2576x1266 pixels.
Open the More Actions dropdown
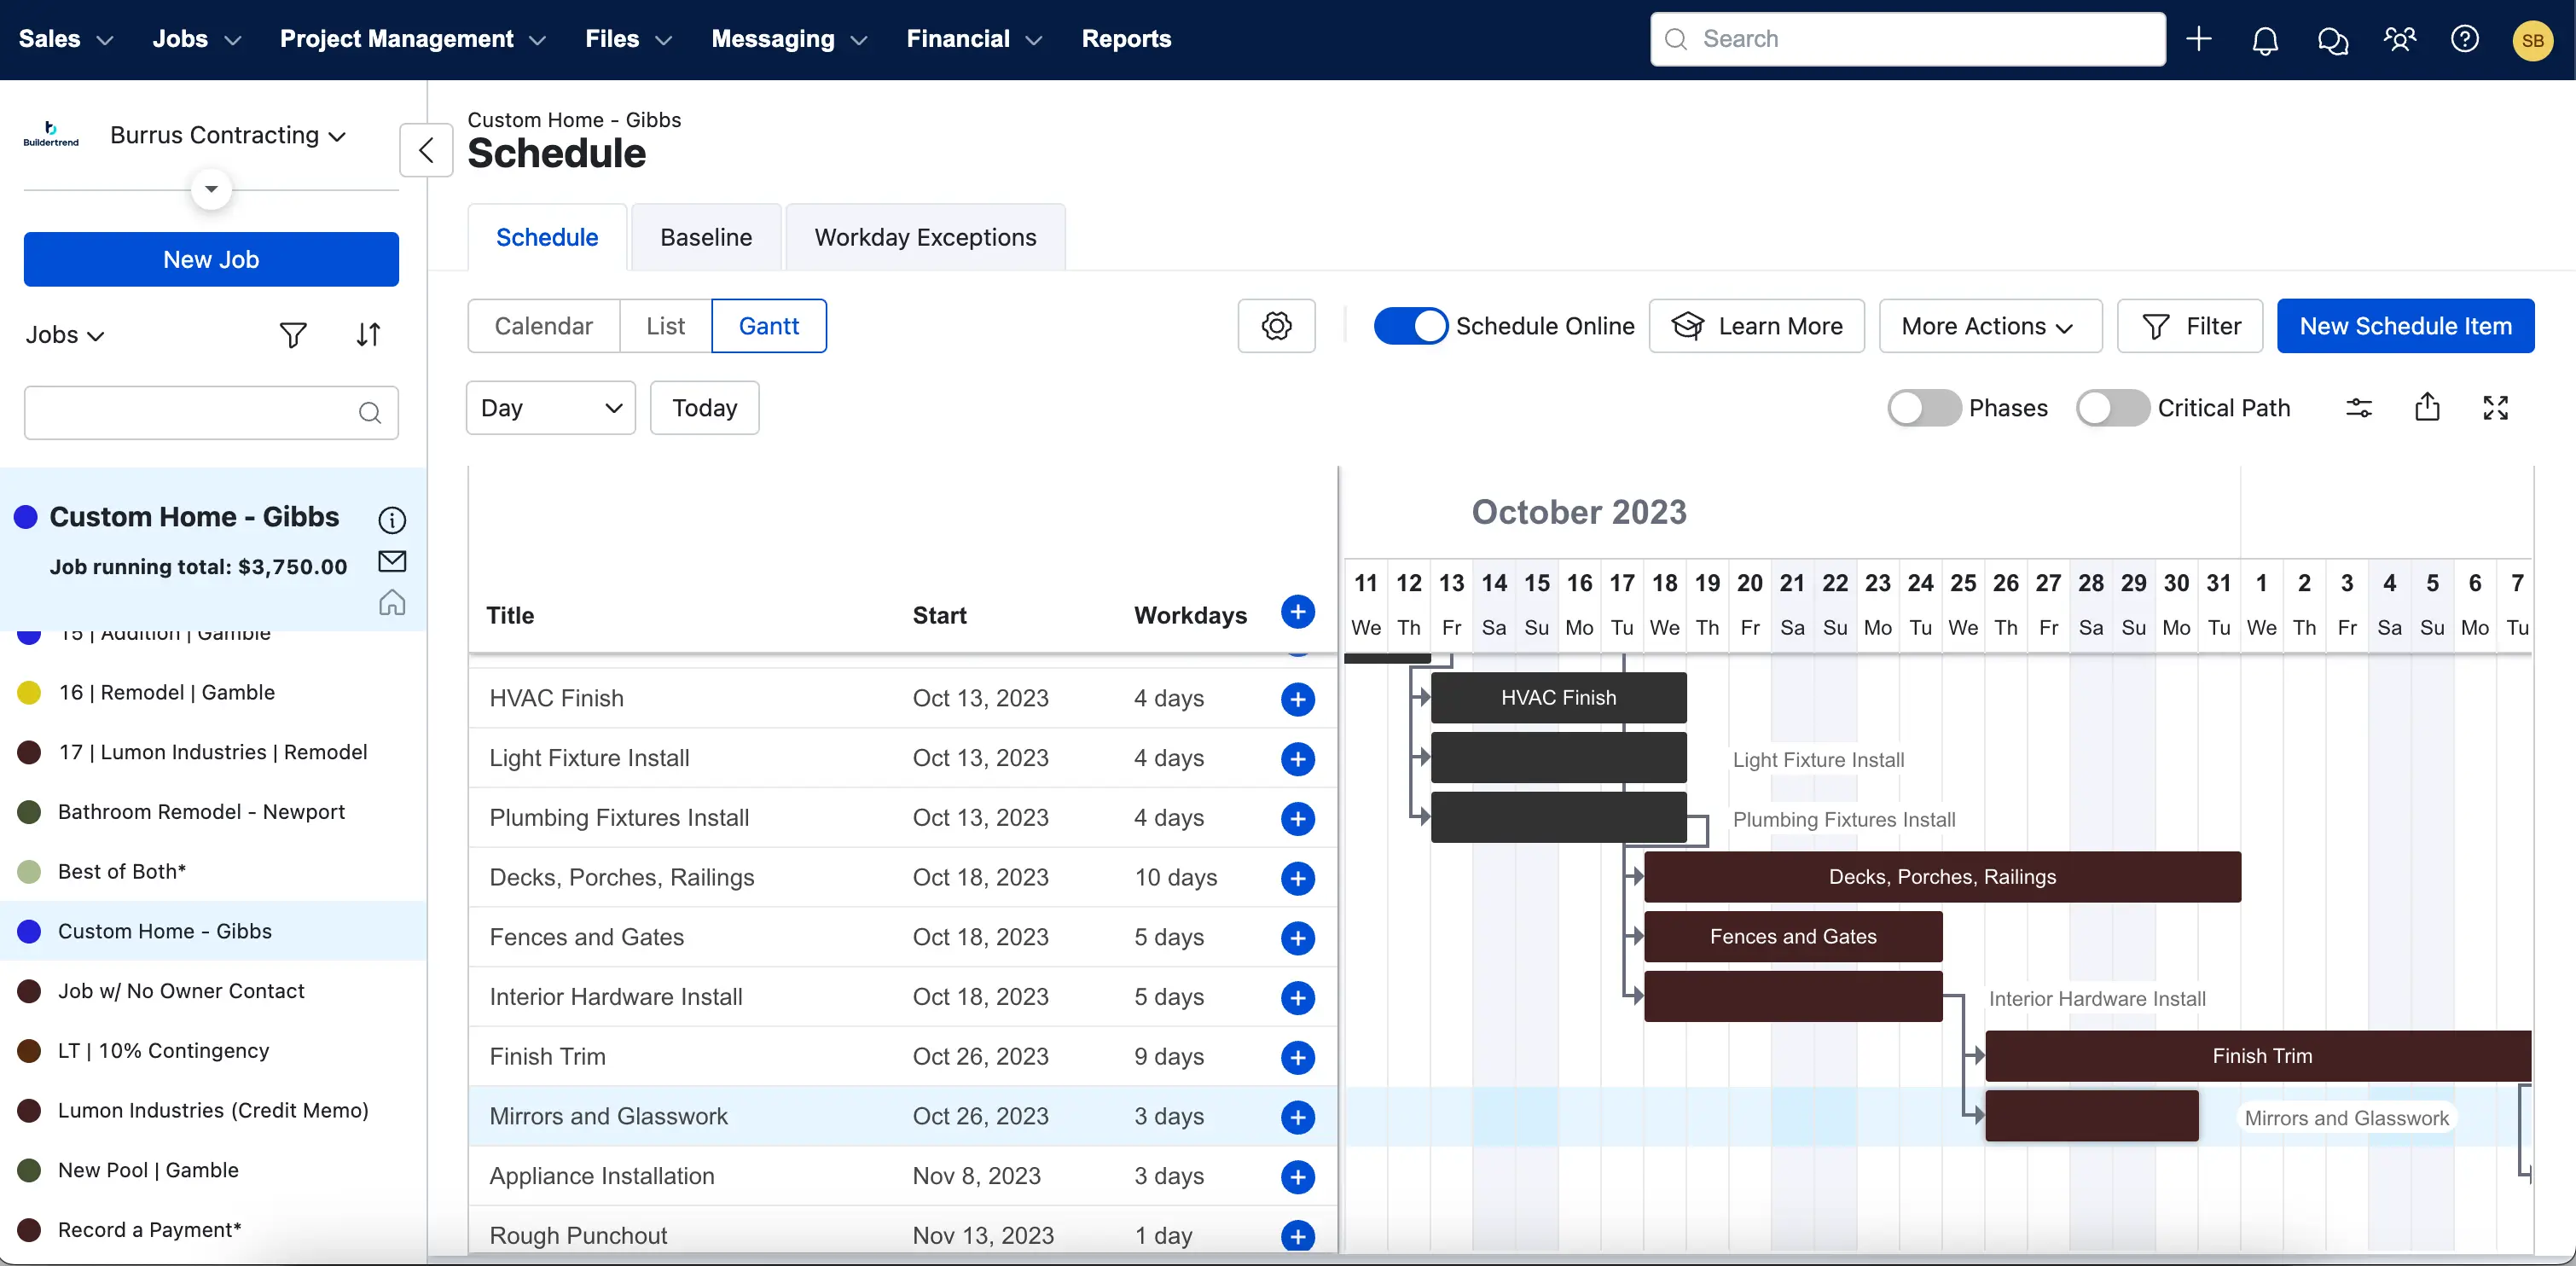(x=1989, y=325)
